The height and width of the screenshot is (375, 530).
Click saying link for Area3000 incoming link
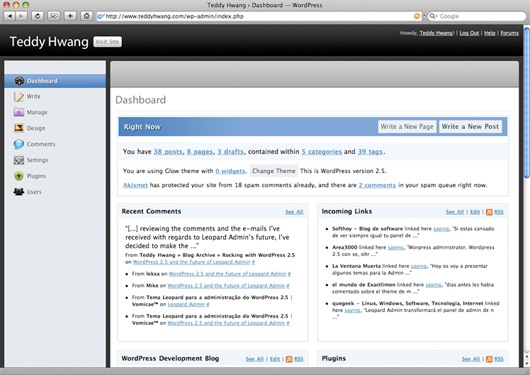[396, 248]
